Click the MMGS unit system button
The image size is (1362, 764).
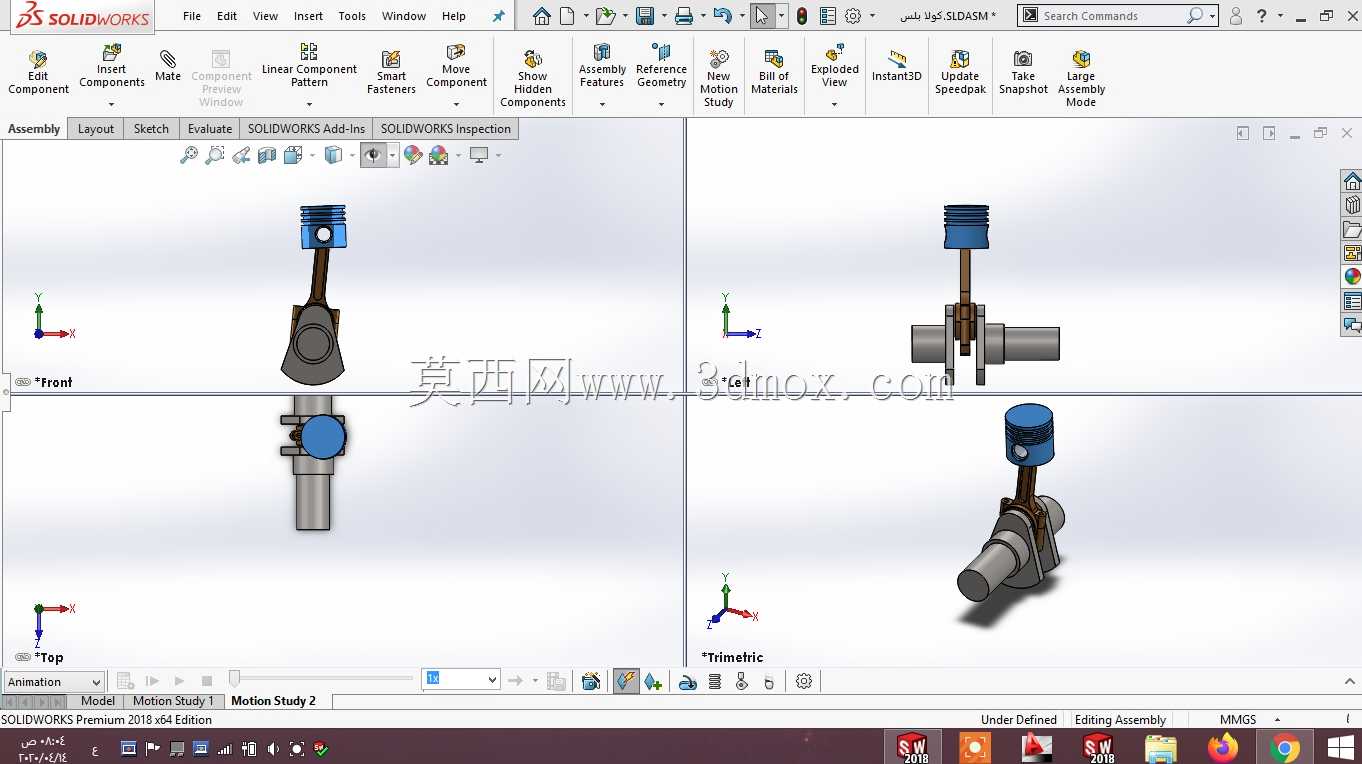tap(1238, 720)
